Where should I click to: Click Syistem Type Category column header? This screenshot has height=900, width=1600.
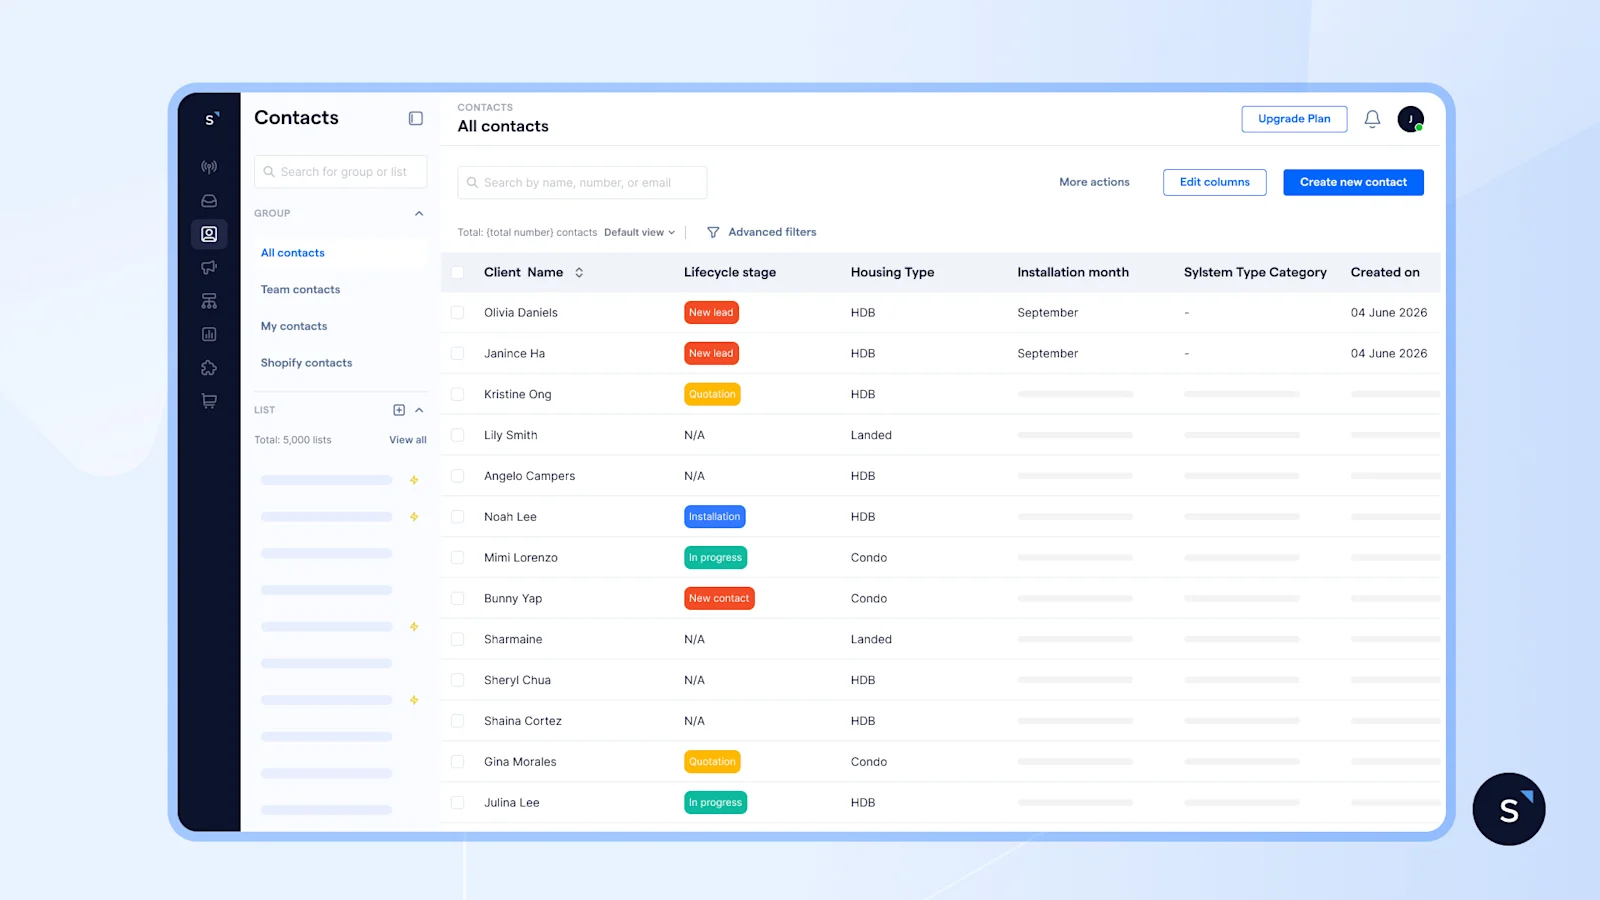coord(1255,272)
